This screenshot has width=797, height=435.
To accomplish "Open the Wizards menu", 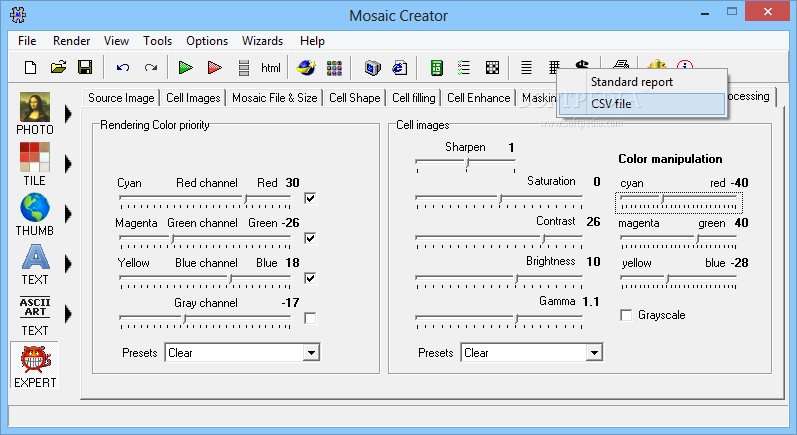I will [x=262, y=41].
